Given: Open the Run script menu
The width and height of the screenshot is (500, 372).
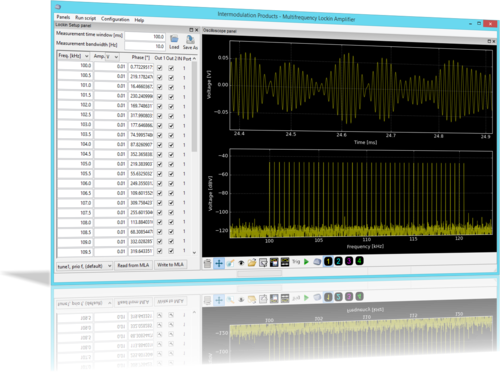Looking at the screenshot, I should [85, 18].
